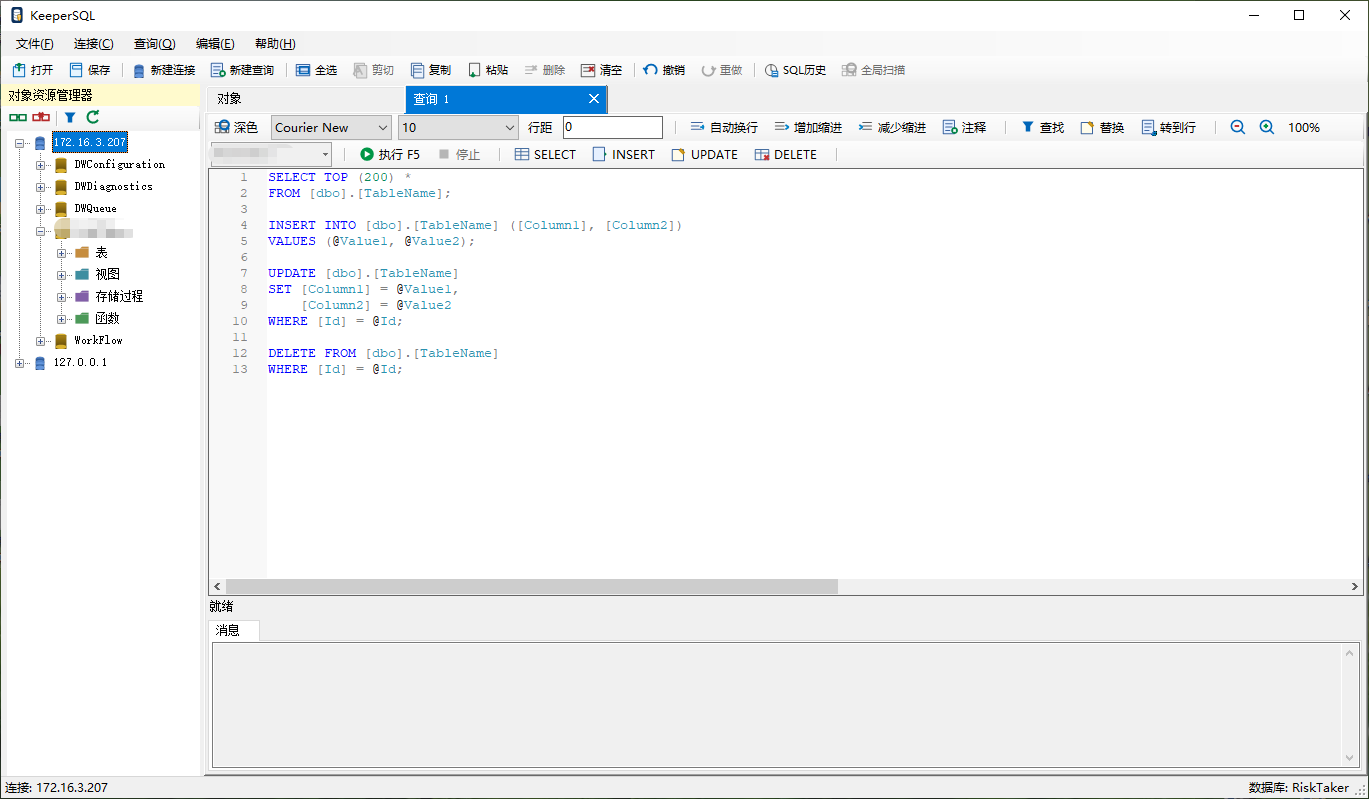Insert UPDATE template statement
Viewport: 1369px width, 799px height.
704,154
